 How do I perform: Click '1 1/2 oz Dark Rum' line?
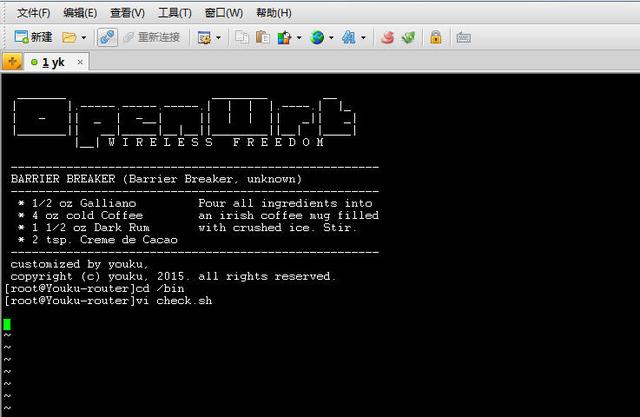91,228
